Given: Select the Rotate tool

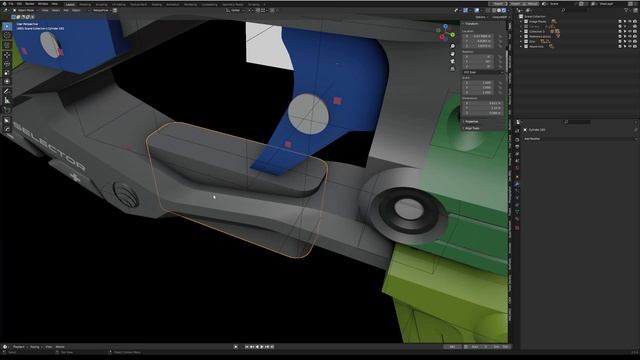Looking at the screenshot, I should [7, 64].
